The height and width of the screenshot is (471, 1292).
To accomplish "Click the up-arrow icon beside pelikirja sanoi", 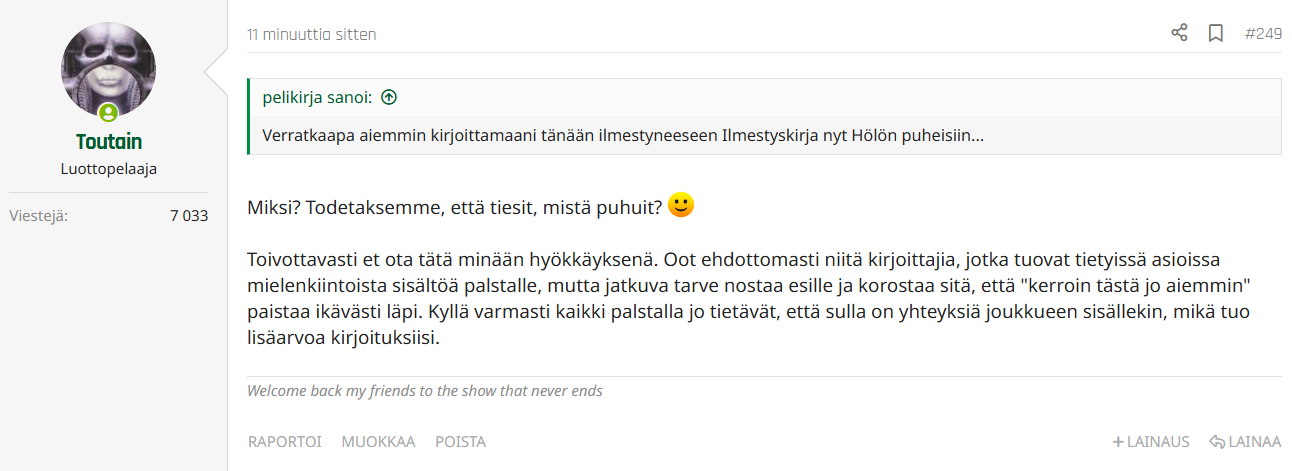I will pyautogui.click(x=390, y=97).
